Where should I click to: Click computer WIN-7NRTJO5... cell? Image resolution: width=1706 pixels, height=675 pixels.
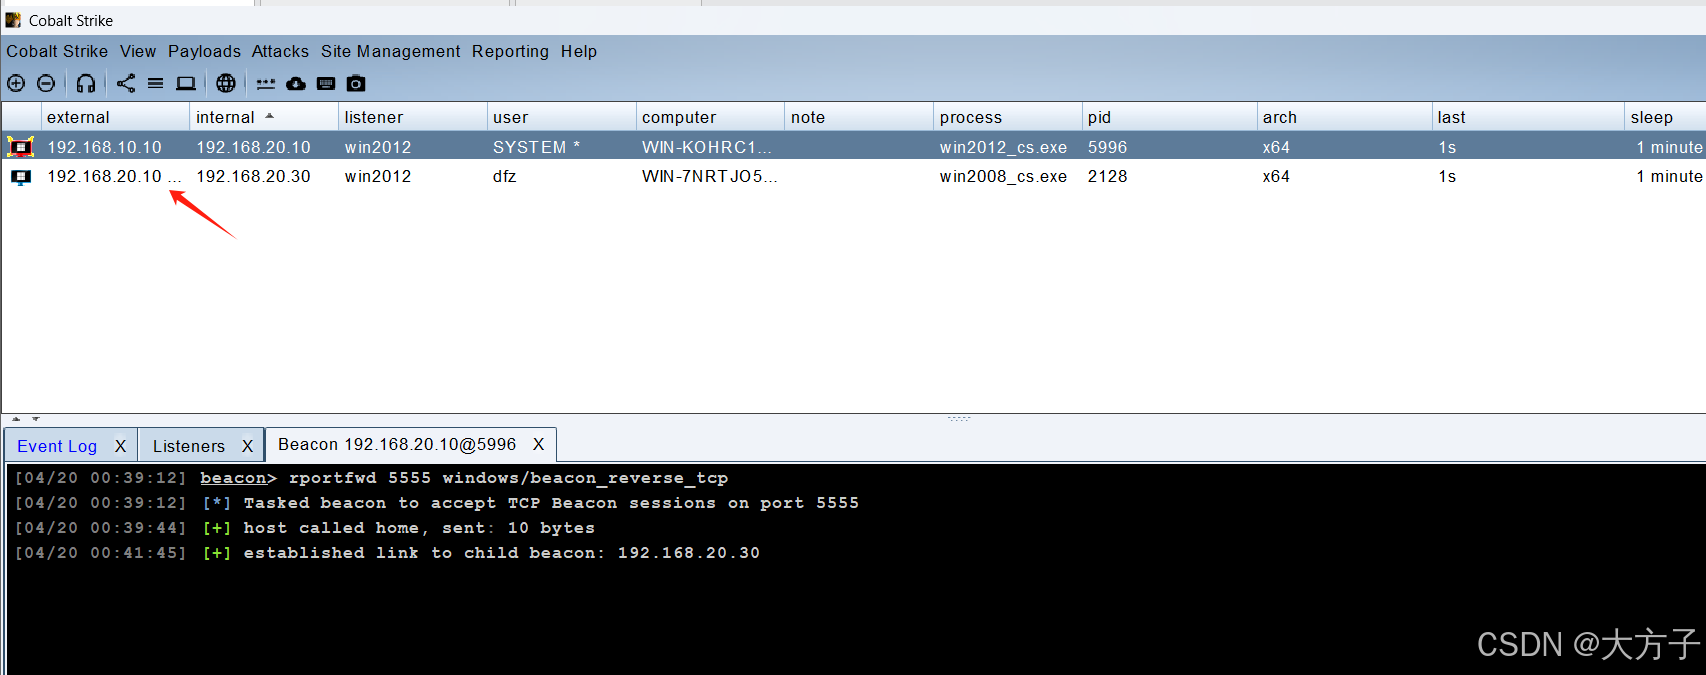click(x=710, y=176)
